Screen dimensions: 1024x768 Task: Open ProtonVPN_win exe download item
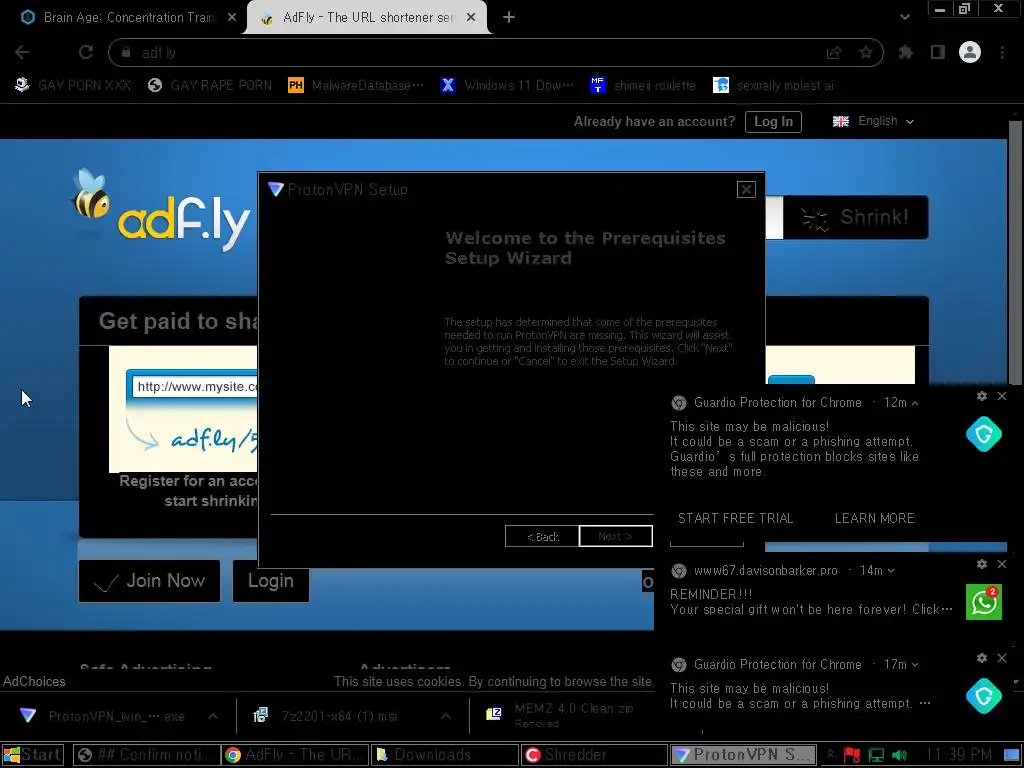103,716
